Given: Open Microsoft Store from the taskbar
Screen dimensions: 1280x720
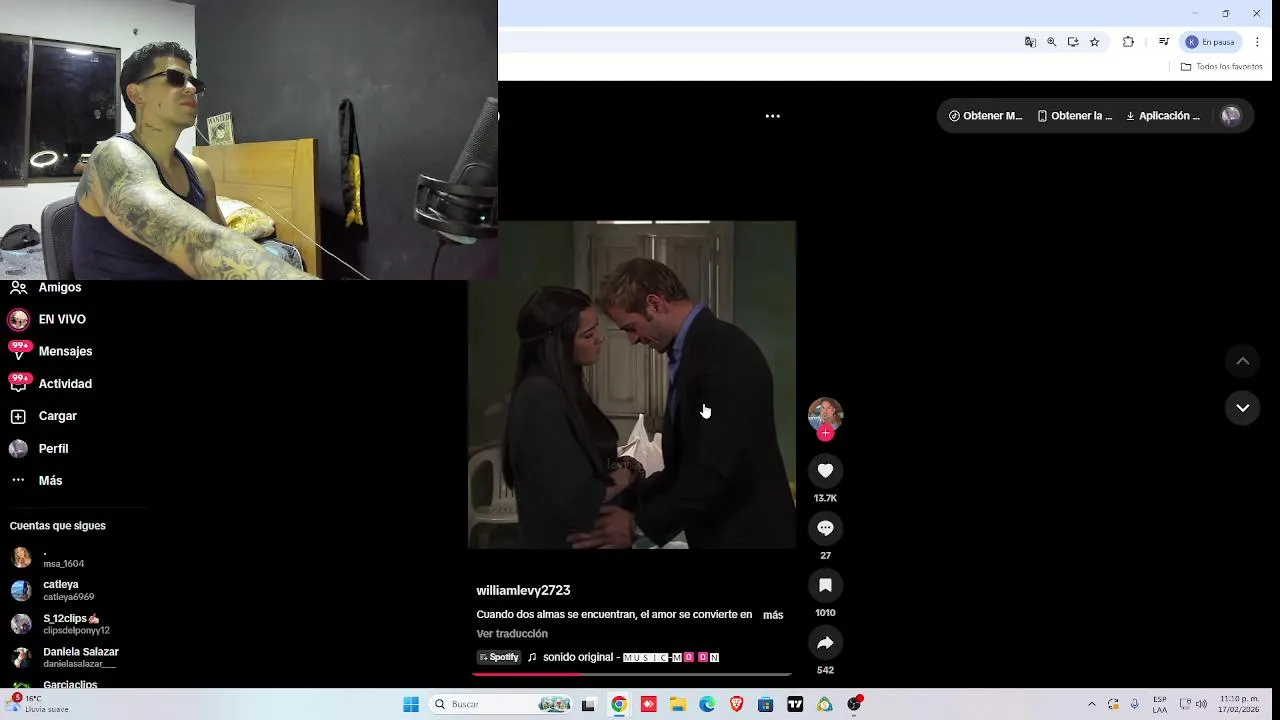Looking at the screenshot, I should 766,704.
